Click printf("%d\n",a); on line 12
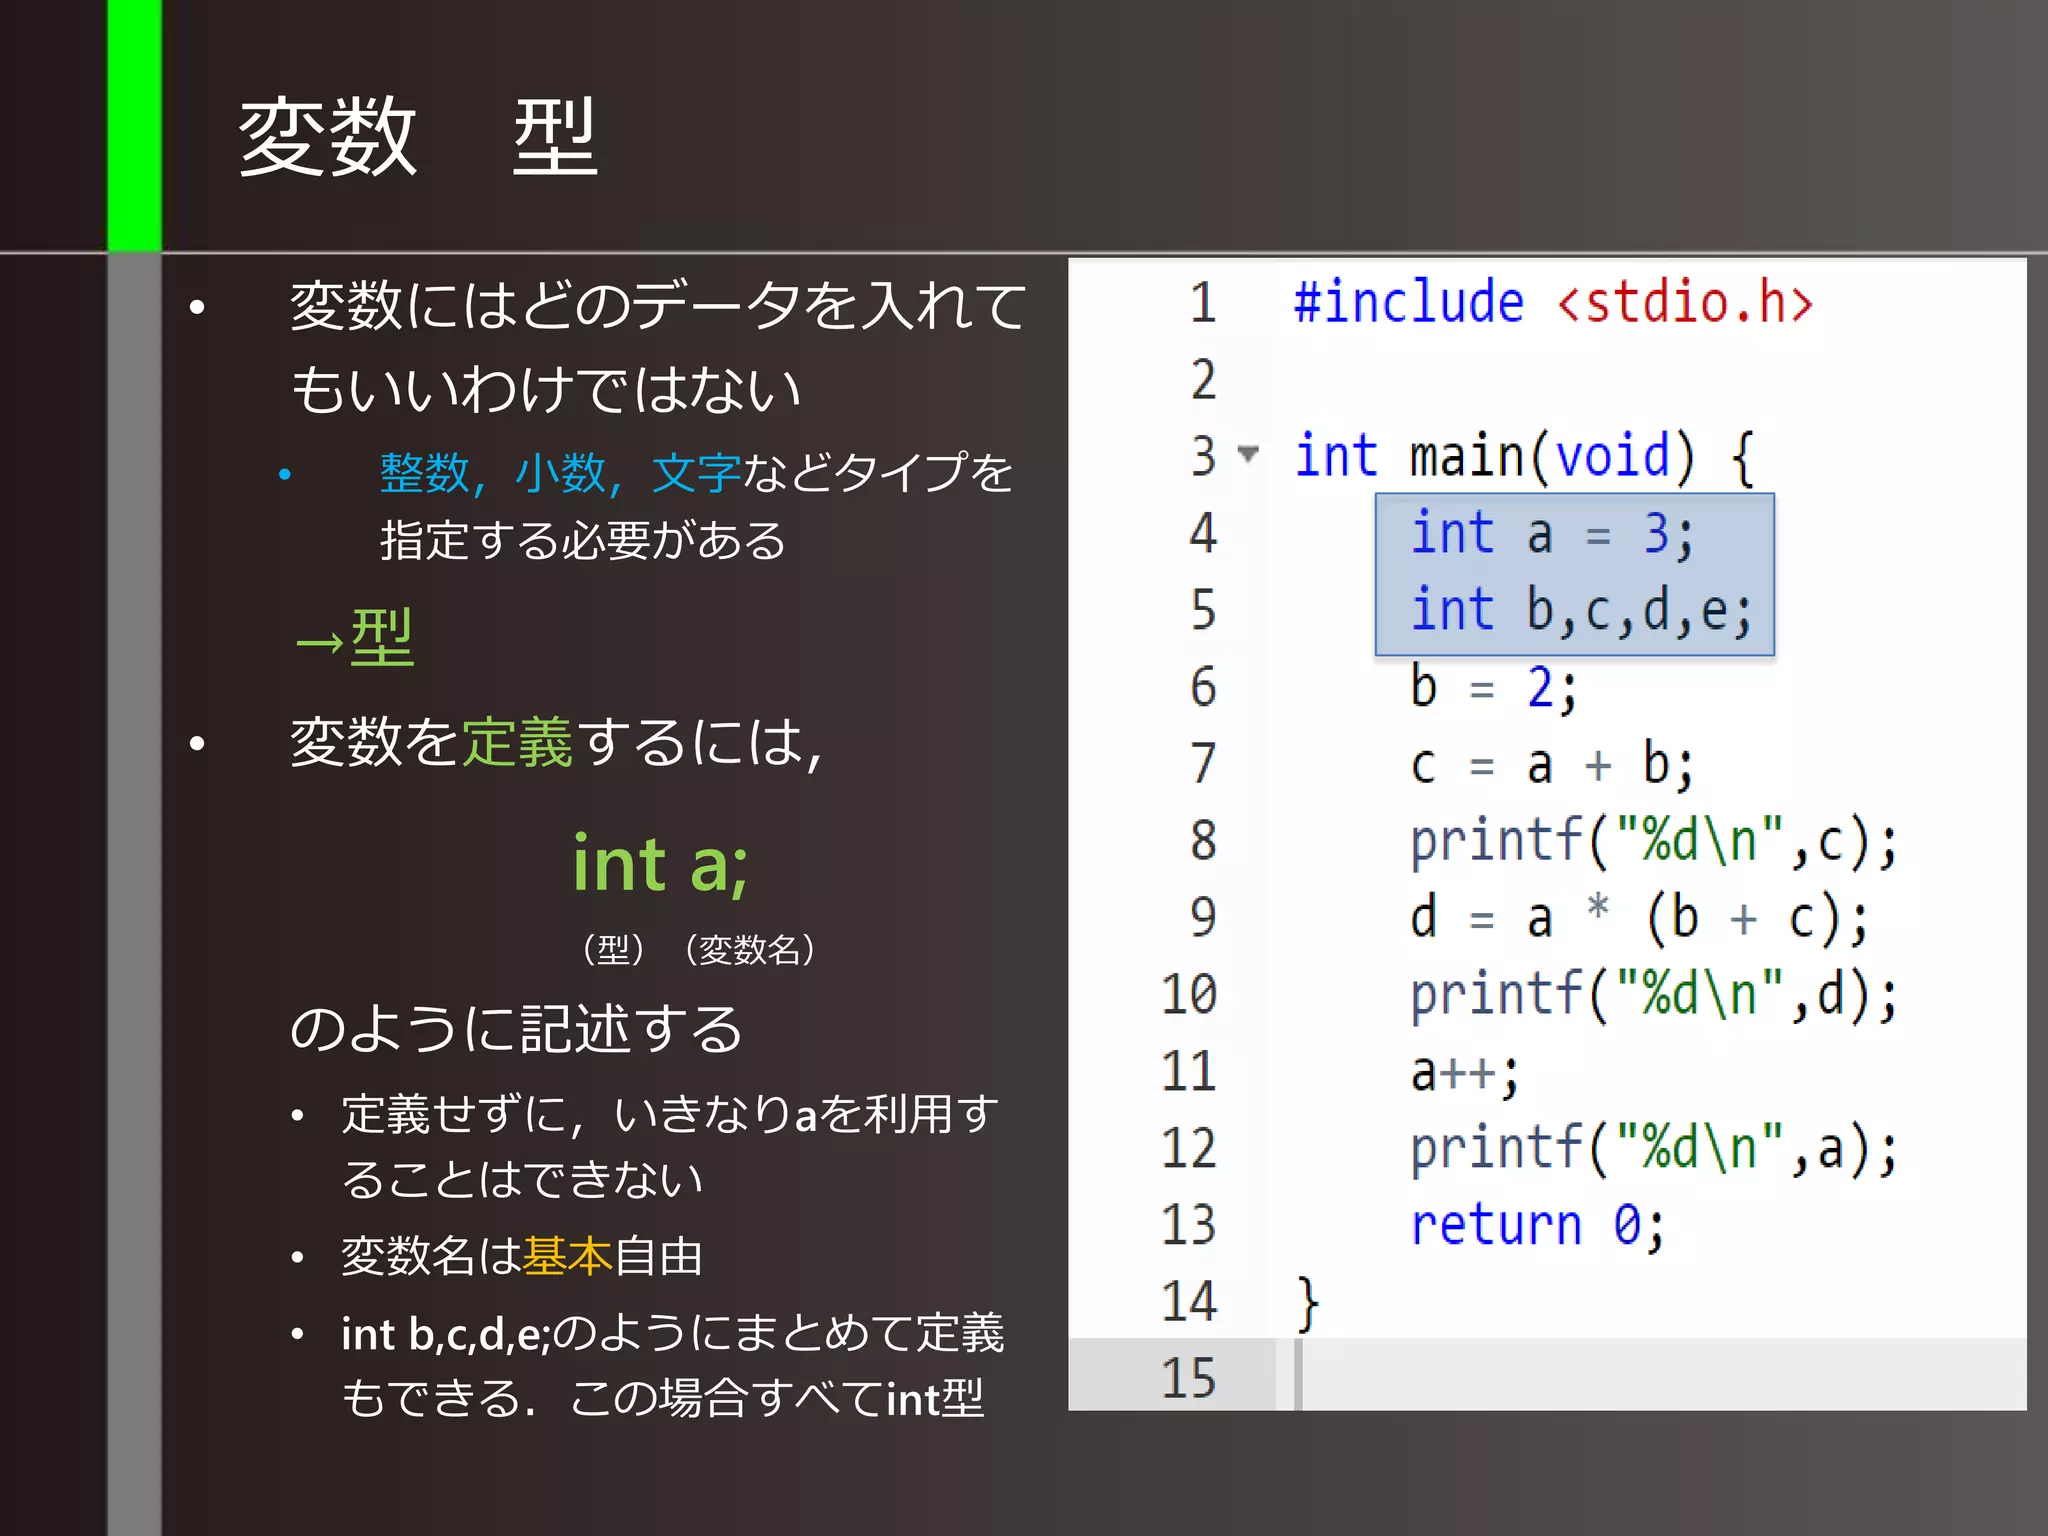 coord(1654,1149)
